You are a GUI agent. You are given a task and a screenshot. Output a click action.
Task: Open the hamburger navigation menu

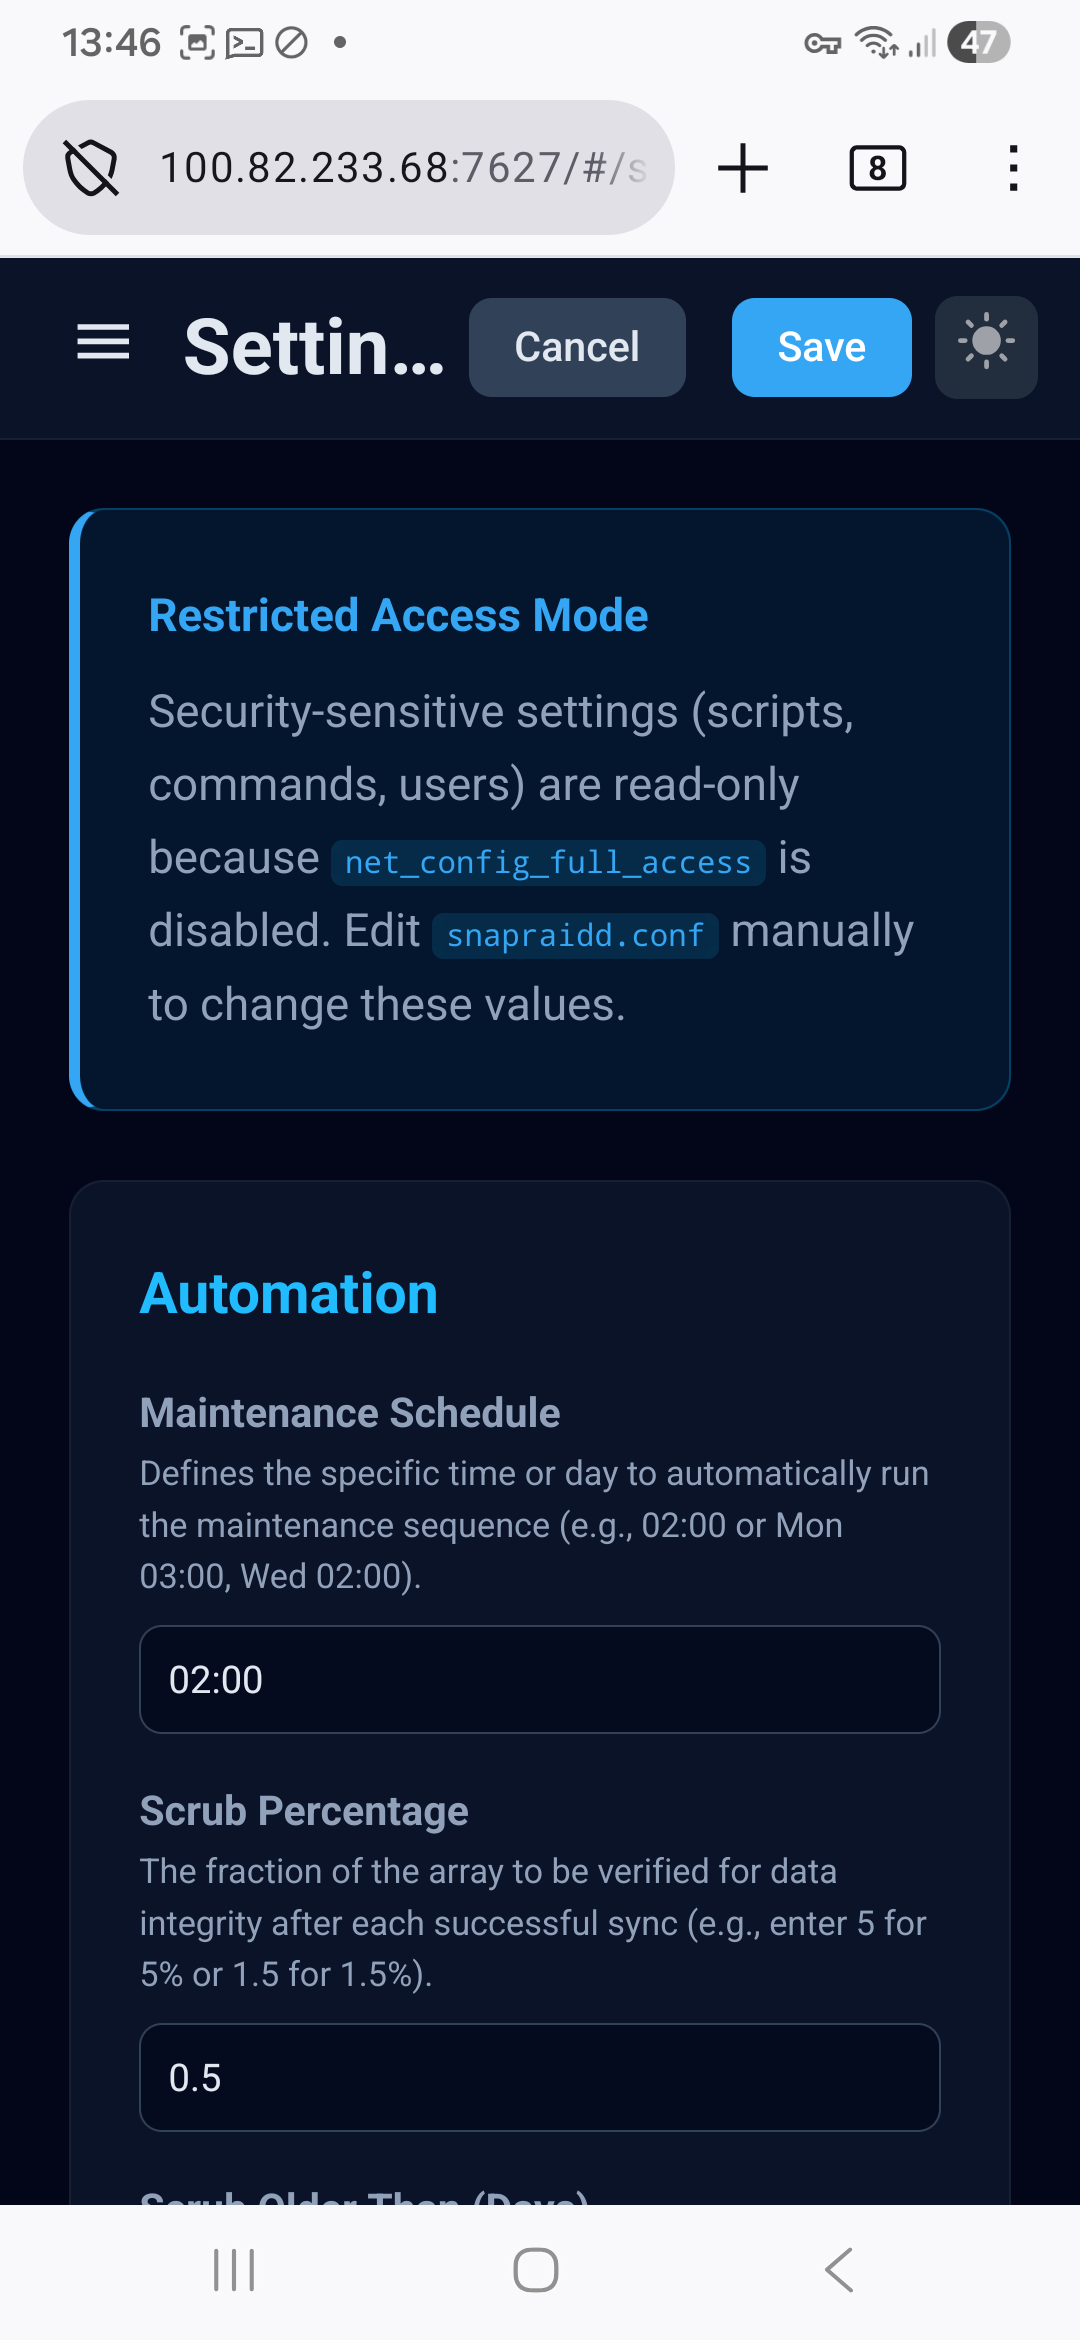click(104, 343)
